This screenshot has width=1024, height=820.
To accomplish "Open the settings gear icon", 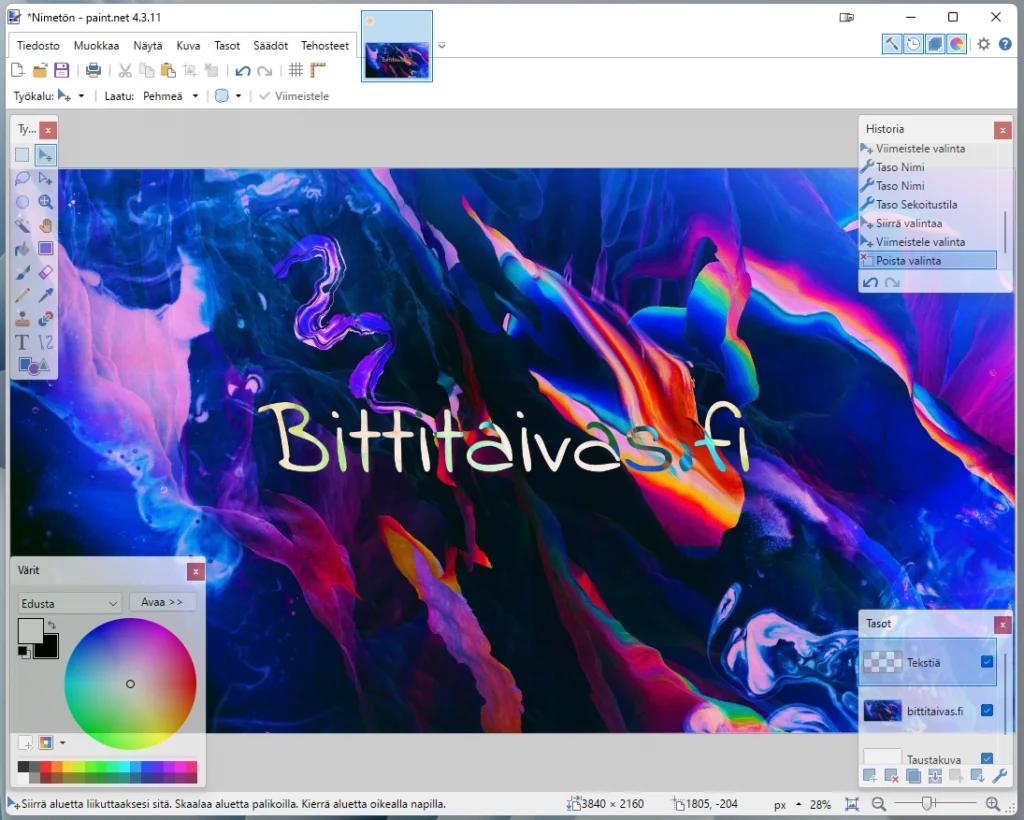I will pyautogui.click(x=984, y=44).
